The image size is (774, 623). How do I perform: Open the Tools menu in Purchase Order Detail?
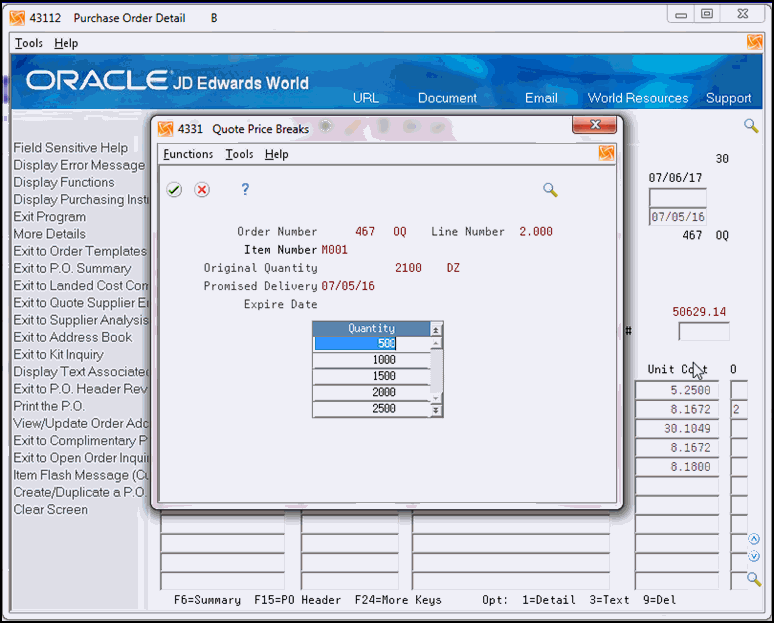29,43
